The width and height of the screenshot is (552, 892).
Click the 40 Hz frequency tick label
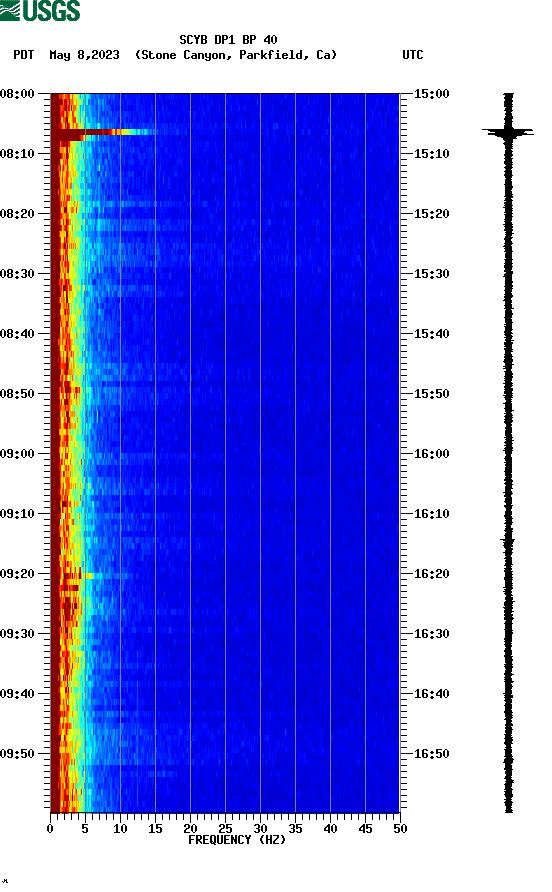coord(331,829)
